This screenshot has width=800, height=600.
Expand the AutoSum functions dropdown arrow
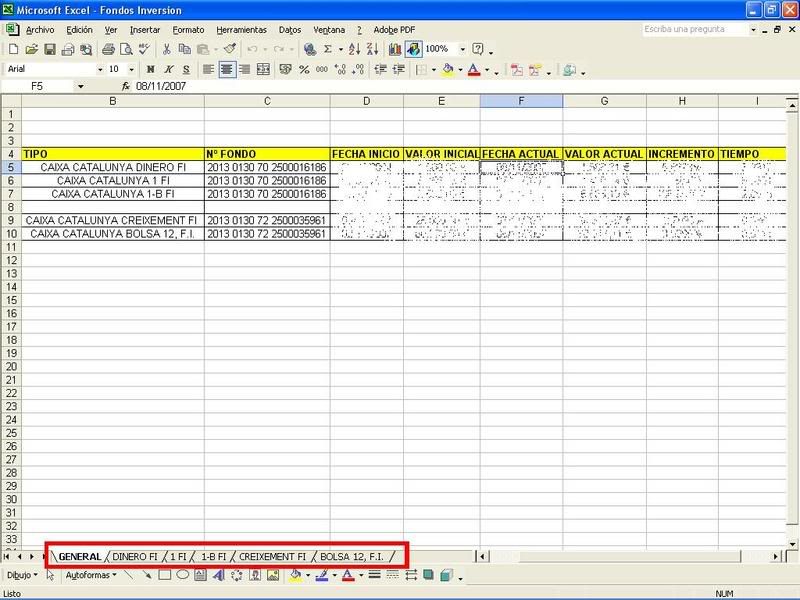tap(340, 49)
